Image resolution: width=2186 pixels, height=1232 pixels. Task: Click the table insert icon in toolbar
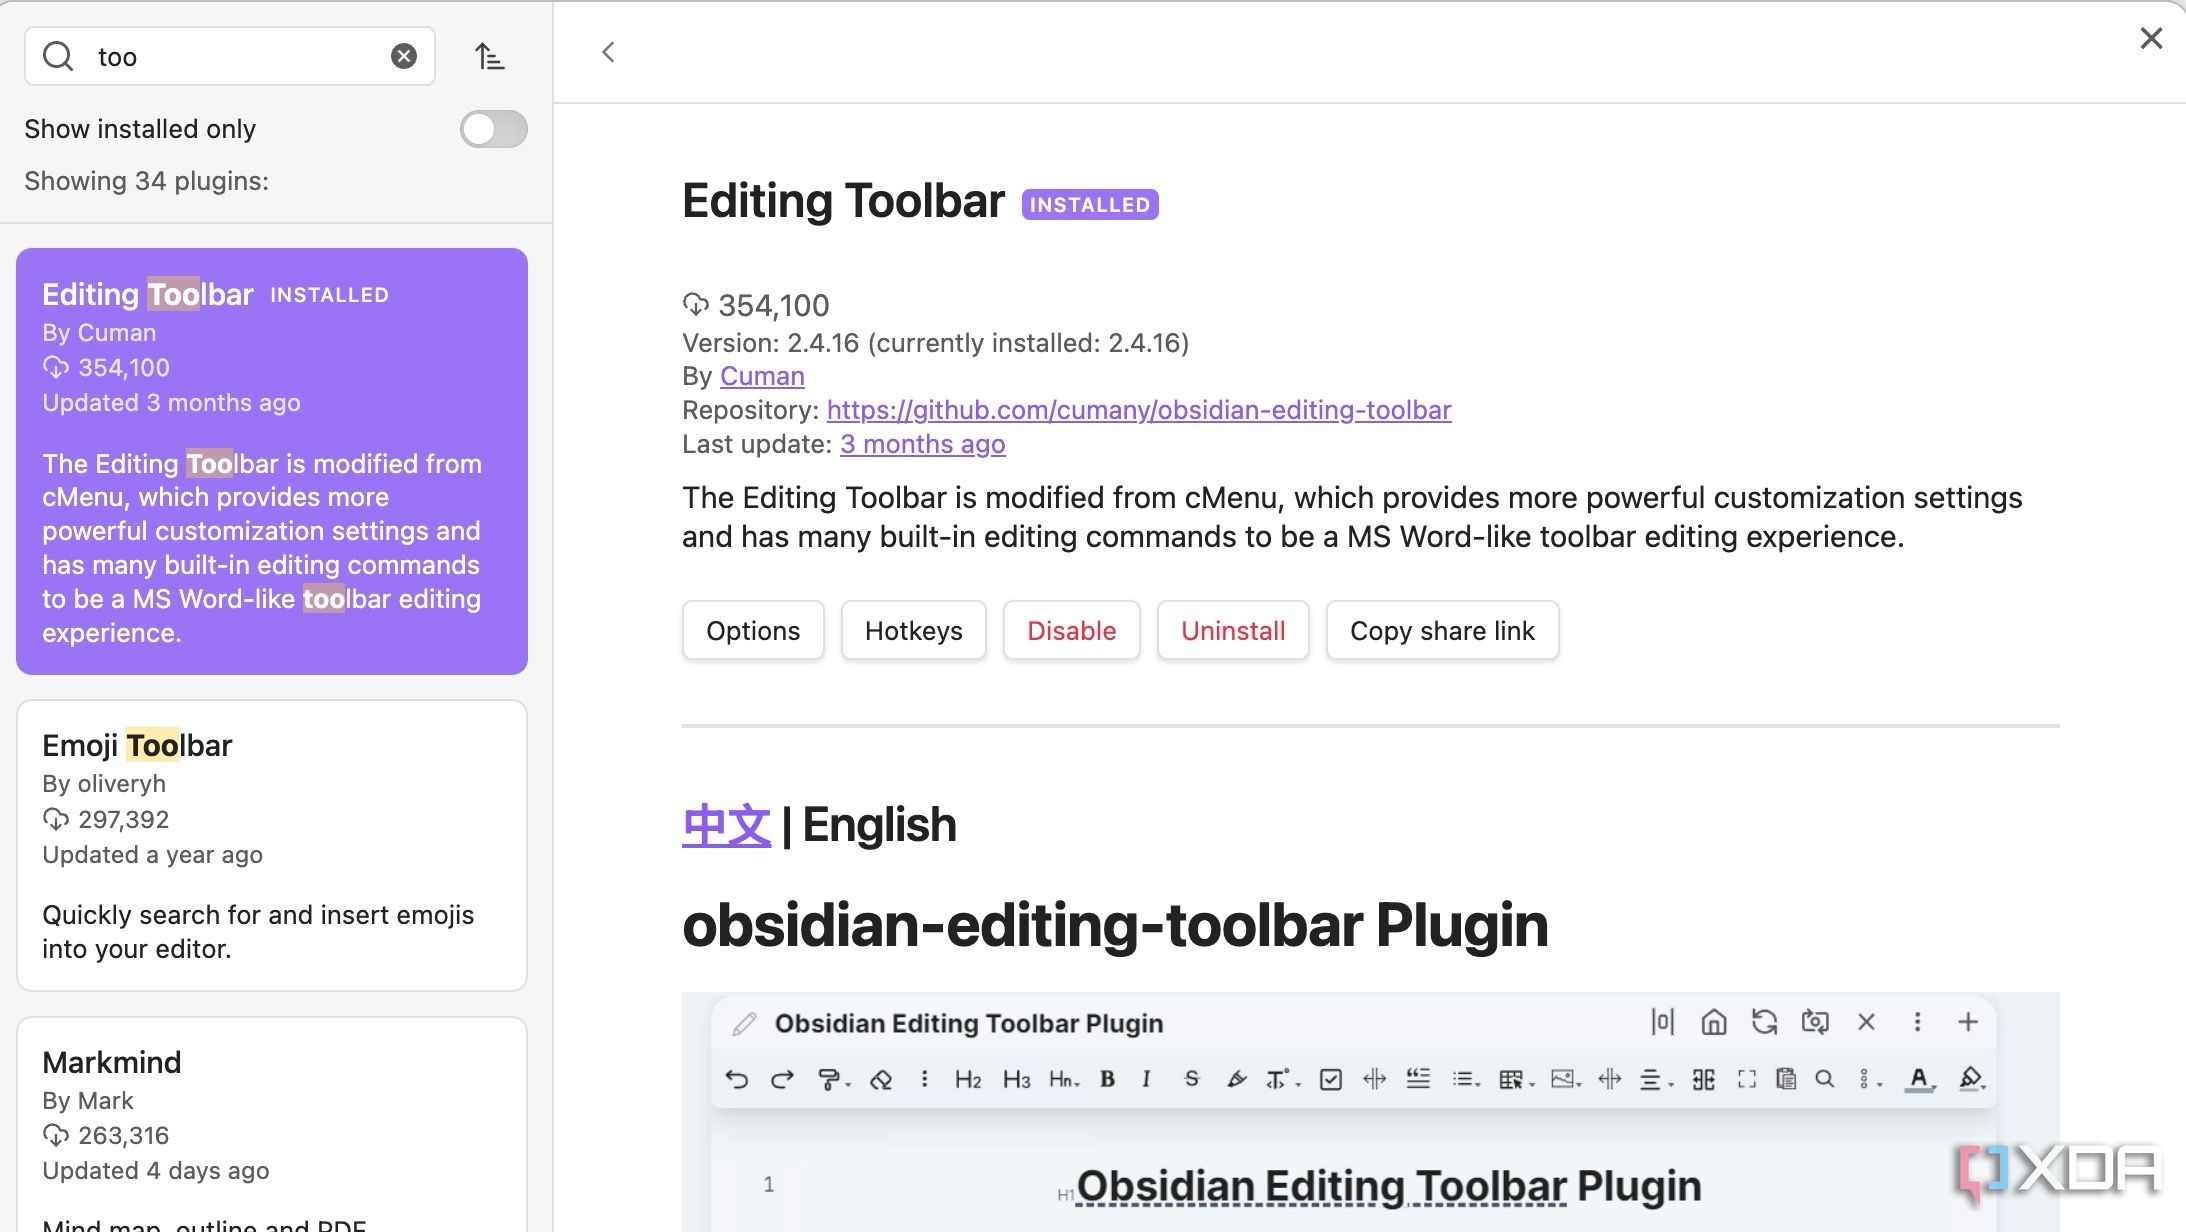pos(1509,1079)
